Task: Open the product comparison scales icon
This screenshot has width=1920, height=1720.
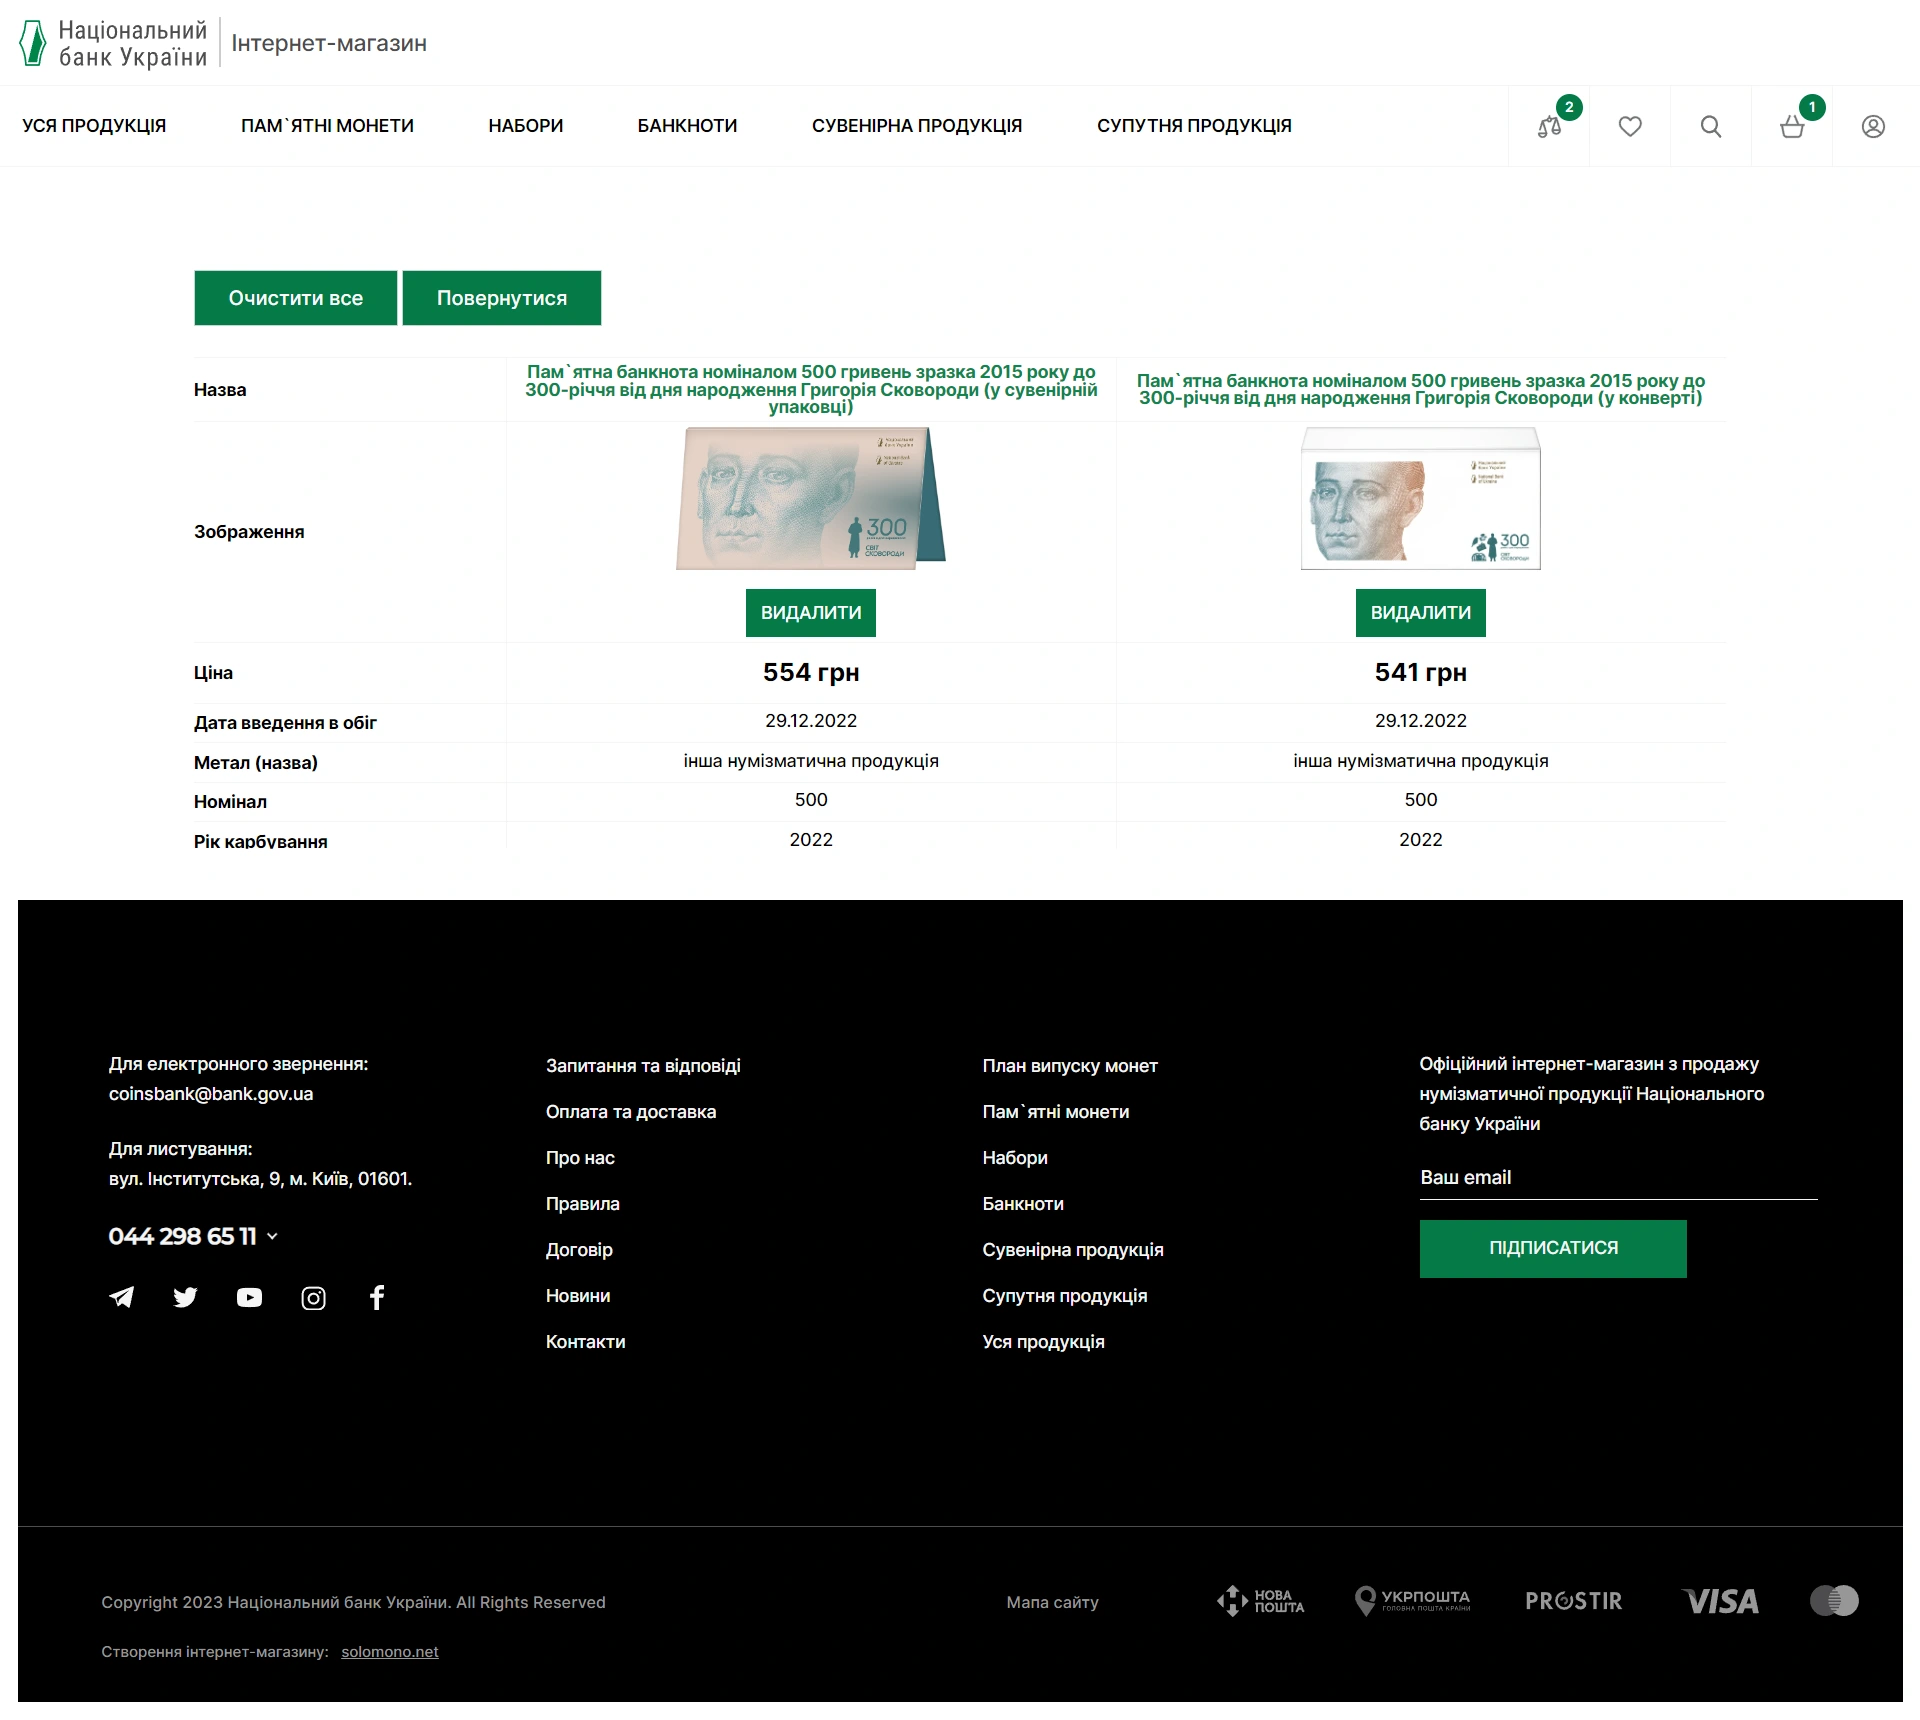Action: tap(1549, 127)
